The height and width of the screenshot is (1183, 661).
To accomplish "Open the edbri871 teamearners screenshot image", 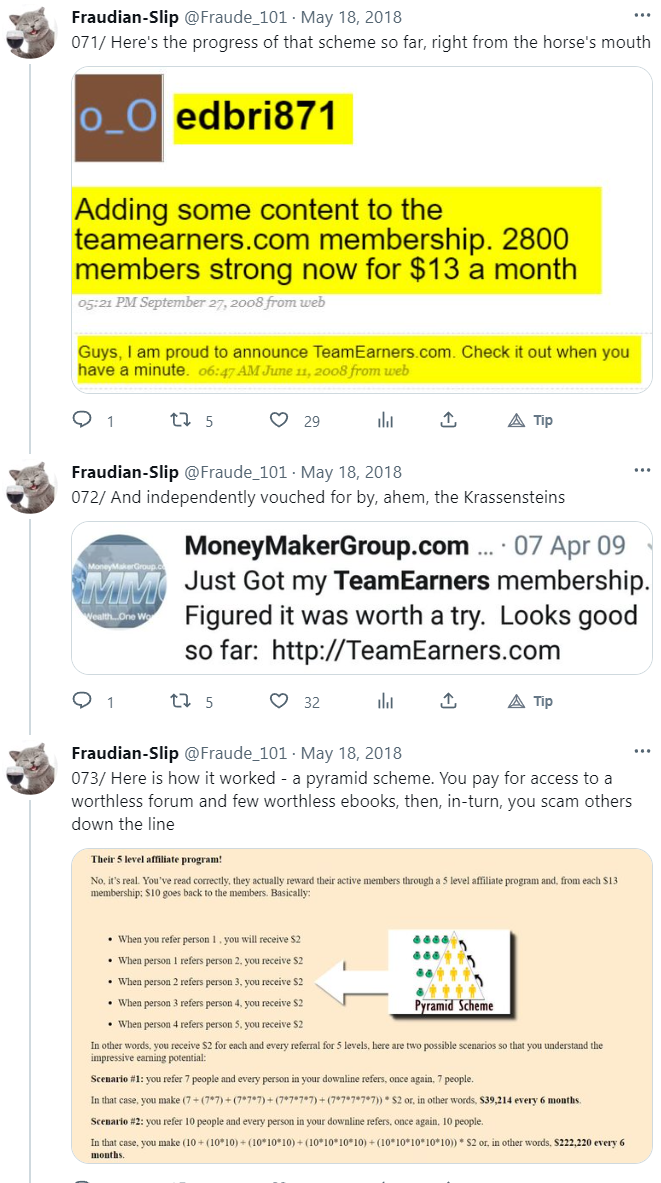I will pos(362,230).
